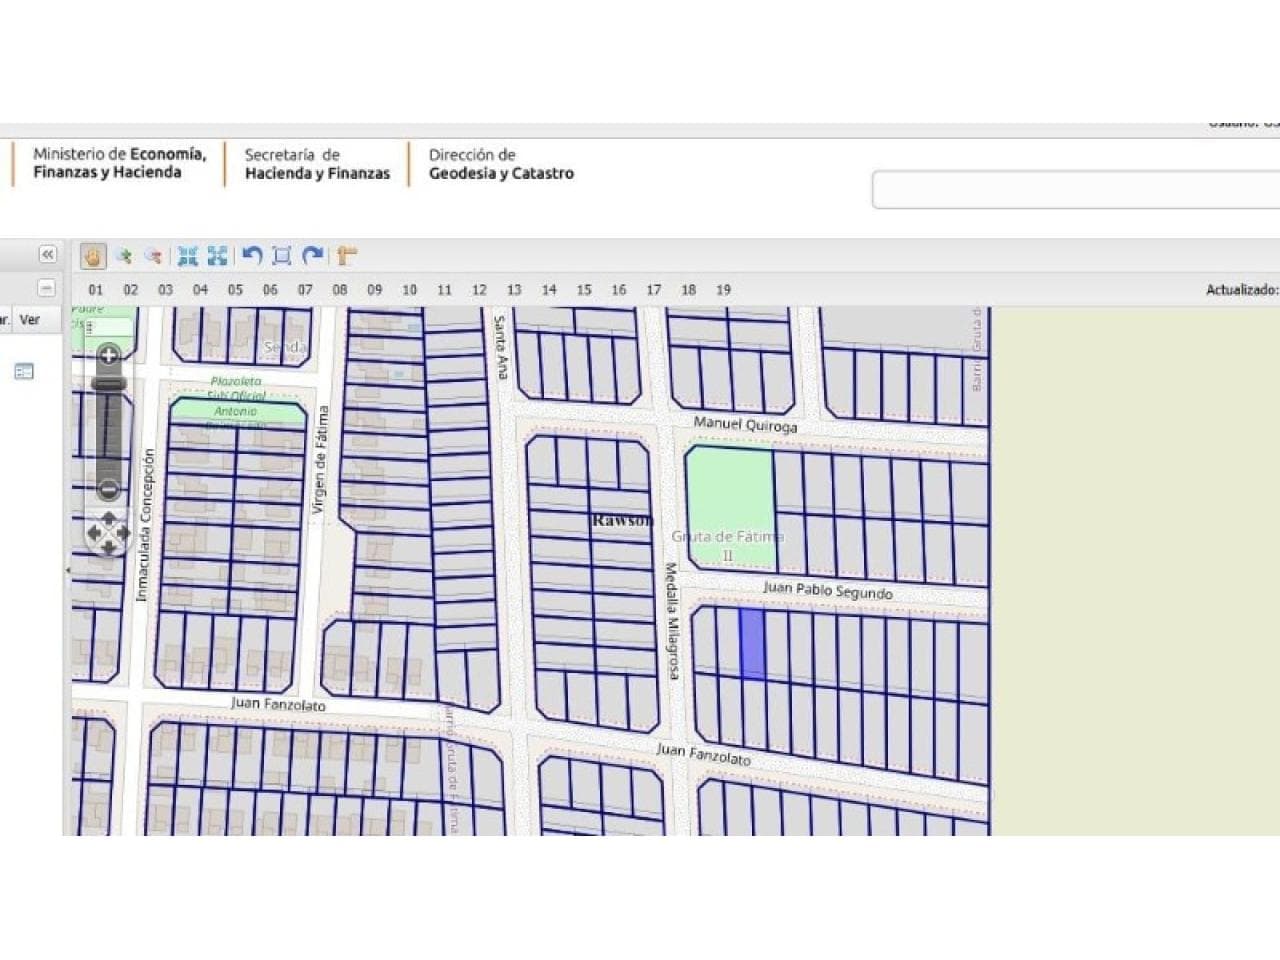Select scale level 12

coord(479,290)
